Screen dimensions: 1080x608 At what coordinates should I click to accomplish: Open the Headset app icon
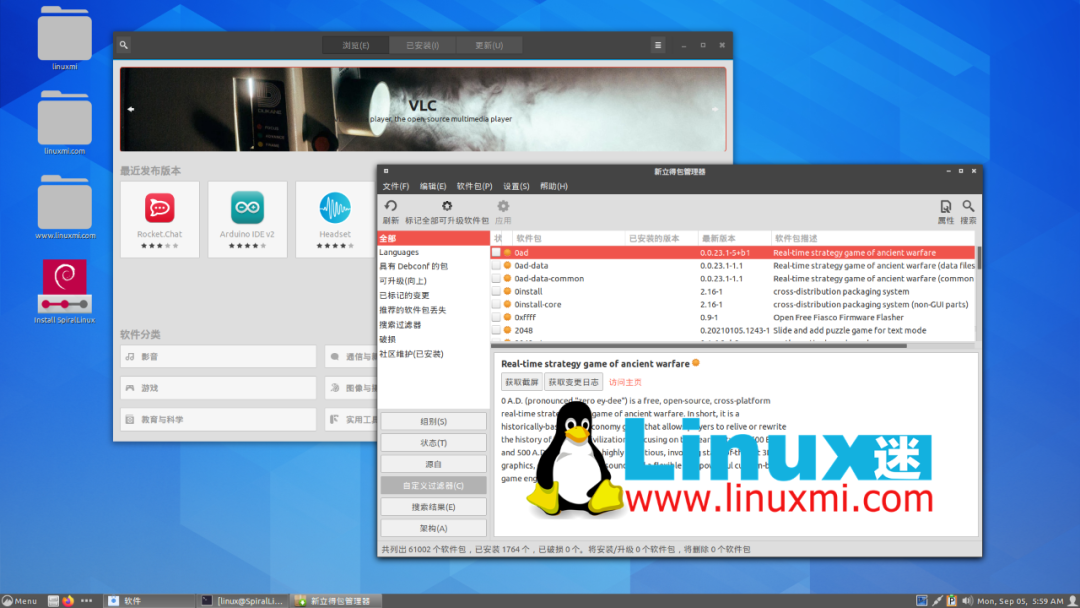pos(335,208)
